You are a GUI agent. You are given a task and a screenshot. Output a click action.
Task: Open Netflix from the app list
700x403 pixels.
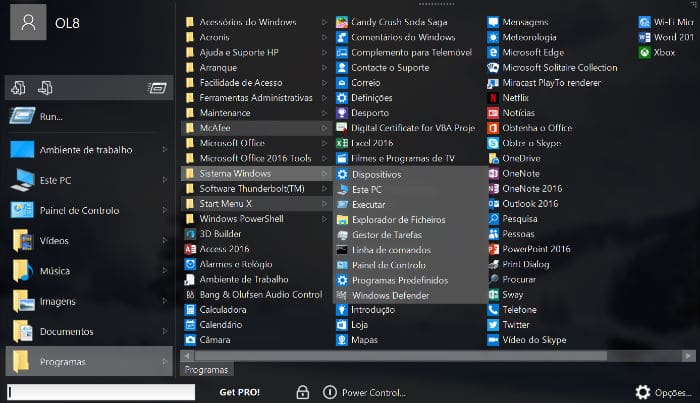[x=515, y=98]
